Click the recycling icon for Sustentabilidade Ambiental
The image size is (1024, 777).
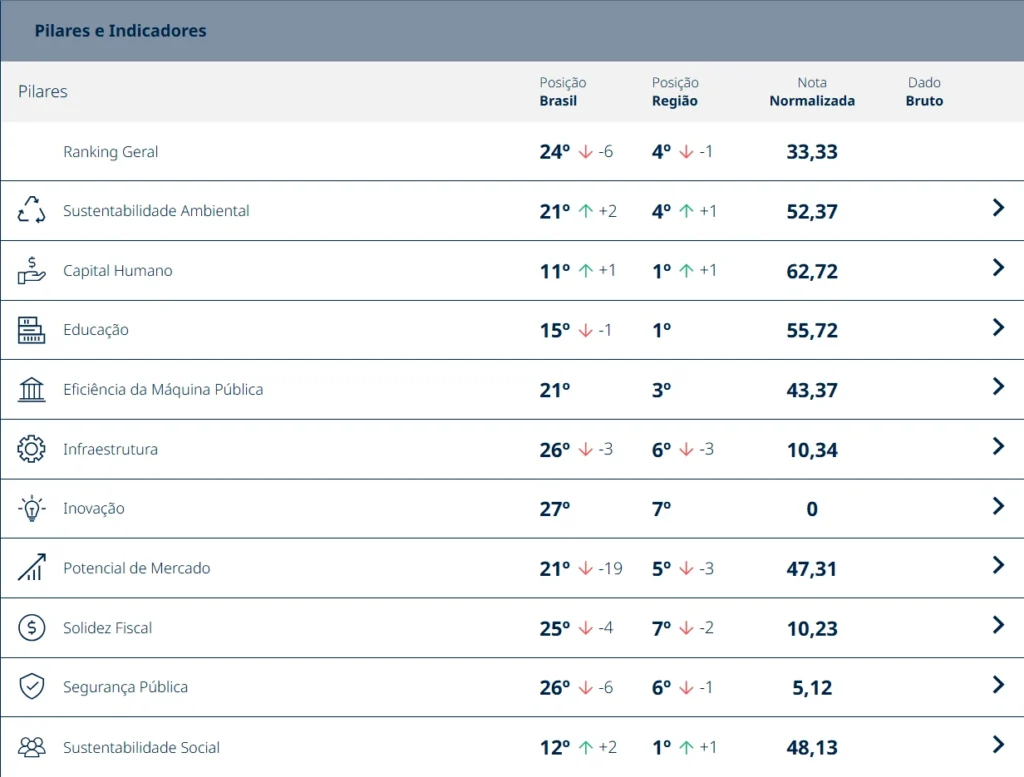pyautogui.click(x=31, y=210)
